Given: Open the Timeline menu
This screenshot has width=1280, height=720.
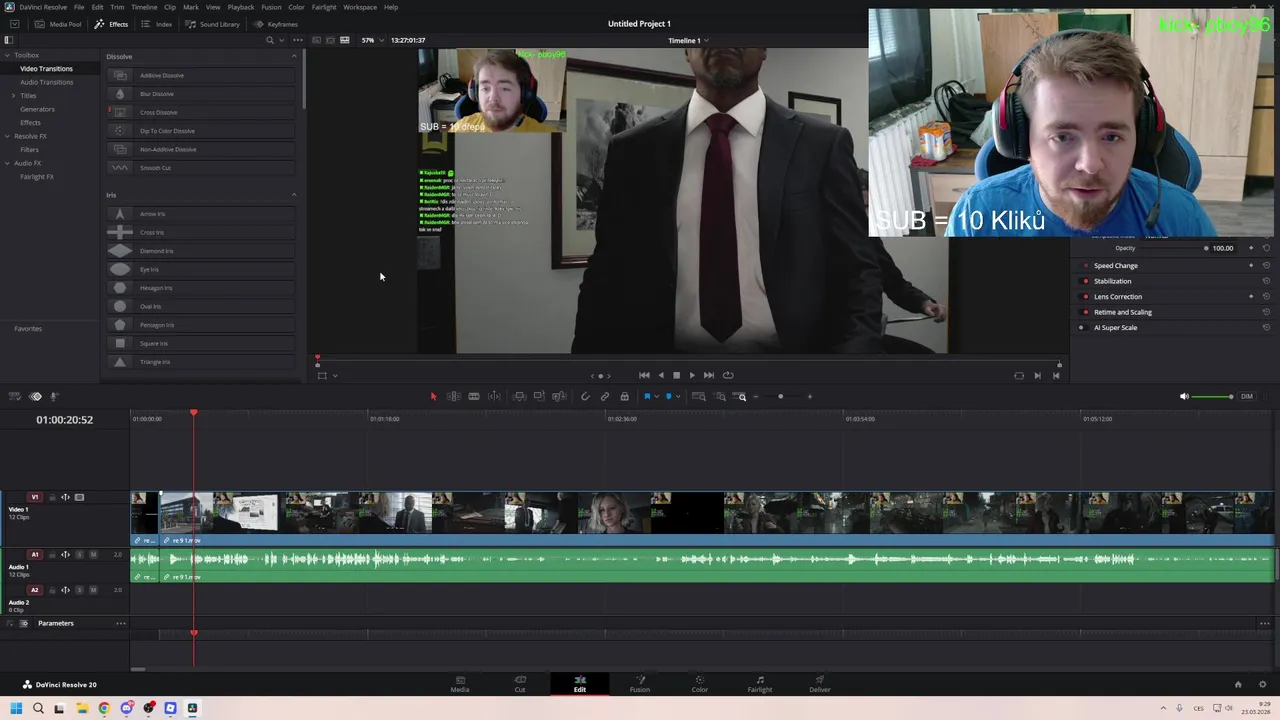Looking at the screenshot, I should coord(144,7).
